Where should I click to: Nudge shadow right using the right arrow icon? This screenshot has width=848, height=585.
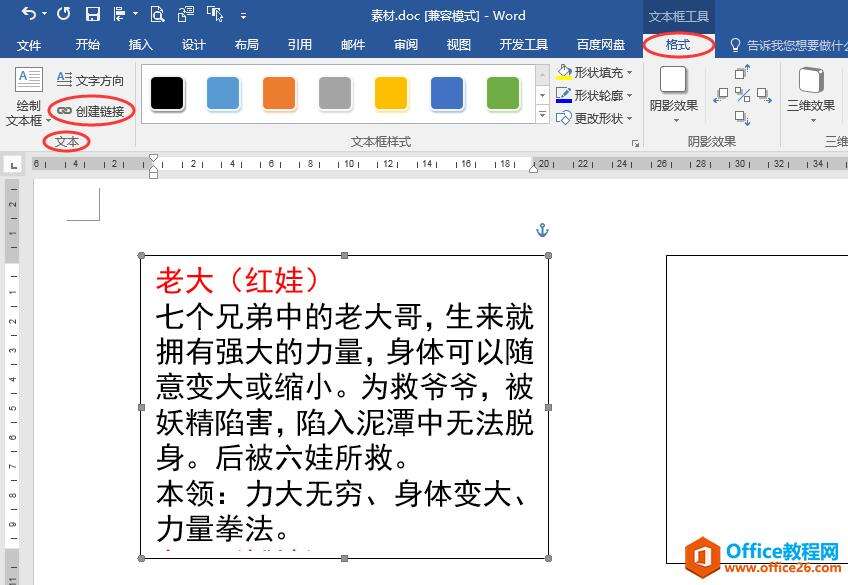pos(765,95)
